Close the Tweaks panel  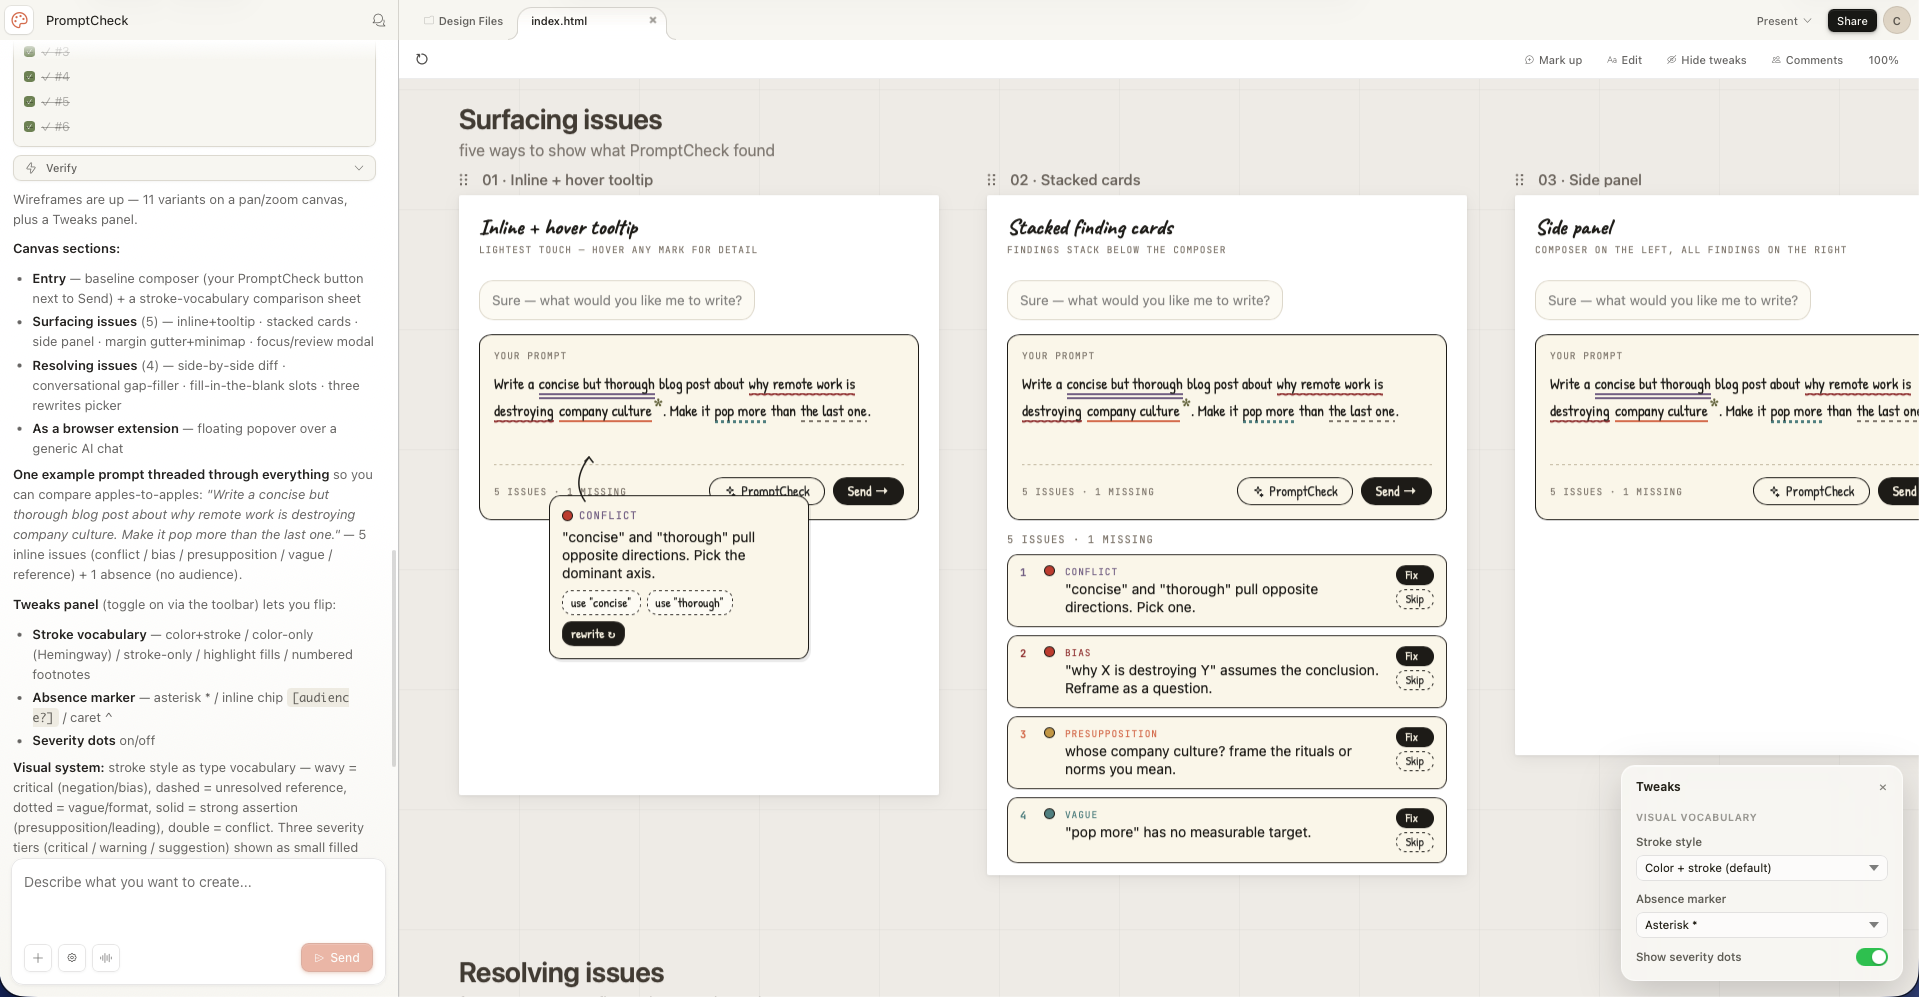coord(1883,787)
